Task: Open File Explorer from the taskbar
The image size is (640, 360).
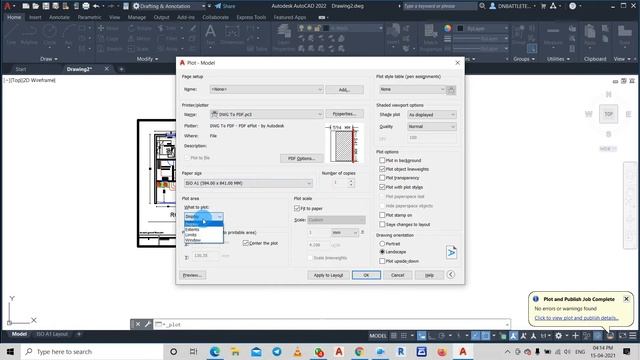Action: (x=236, y=351)
